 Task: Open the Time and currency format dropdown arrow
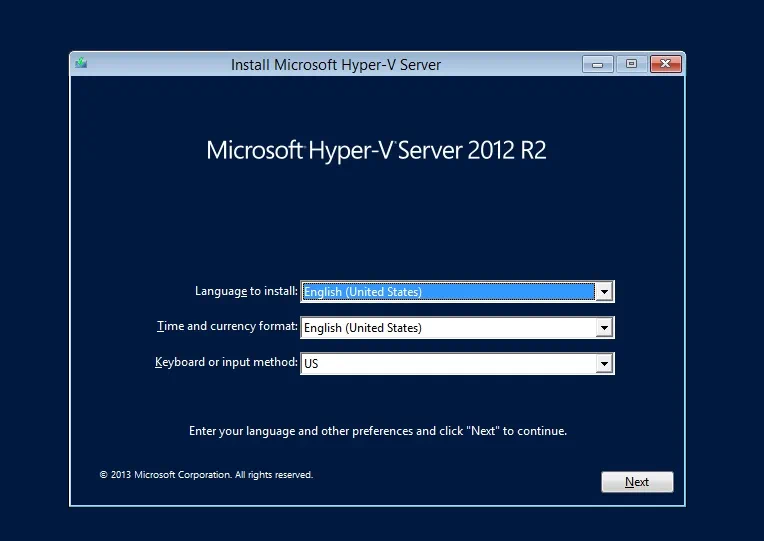pyautogui.click(x=603, y=328)
